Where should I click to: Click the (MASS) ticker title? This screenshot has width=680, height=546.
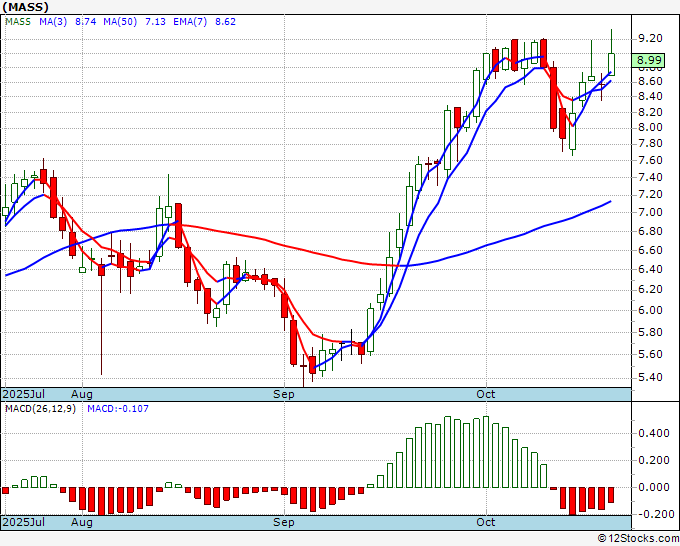(x=25, y=7)
